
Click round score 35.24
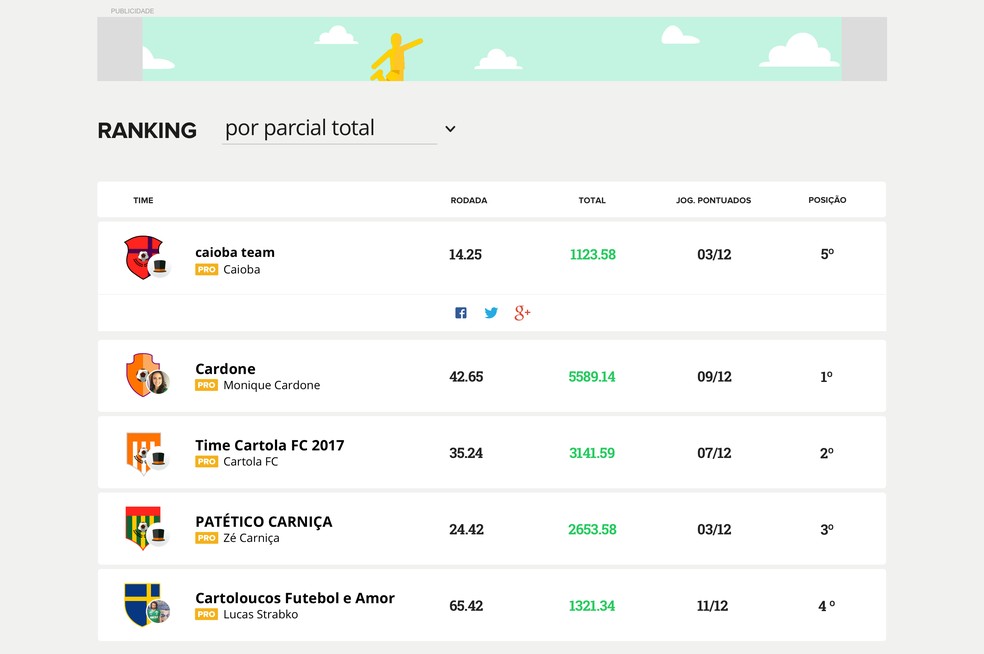point(466,453)
